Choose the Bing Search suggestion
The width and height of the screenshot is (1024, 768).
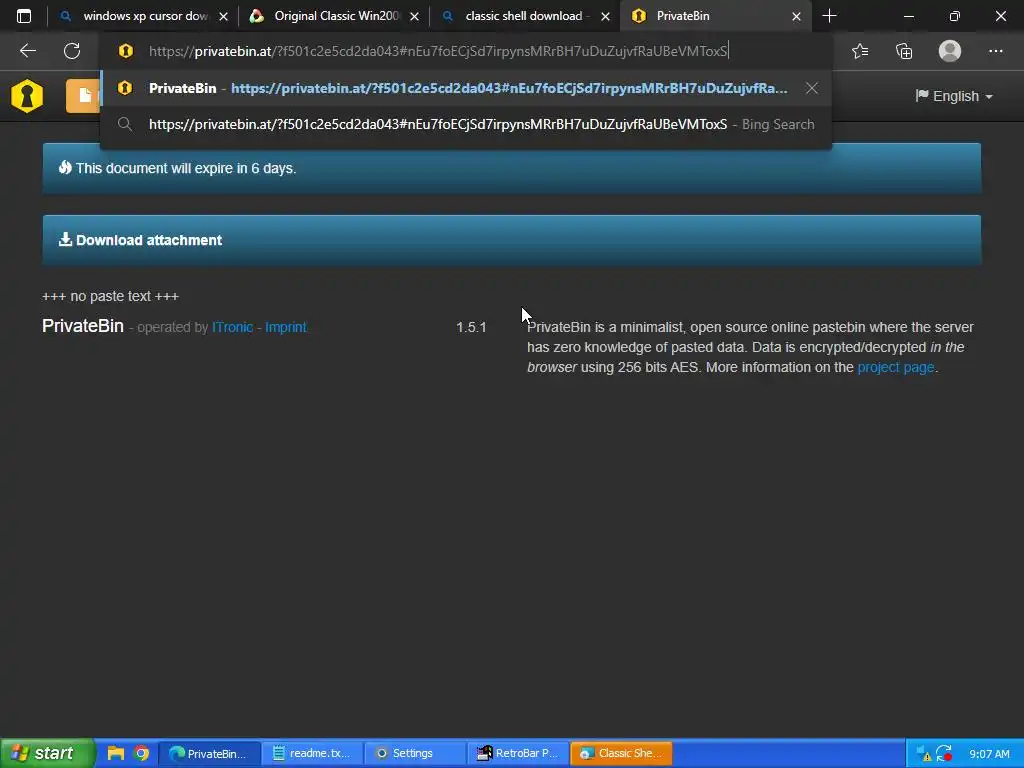(466, 124)
